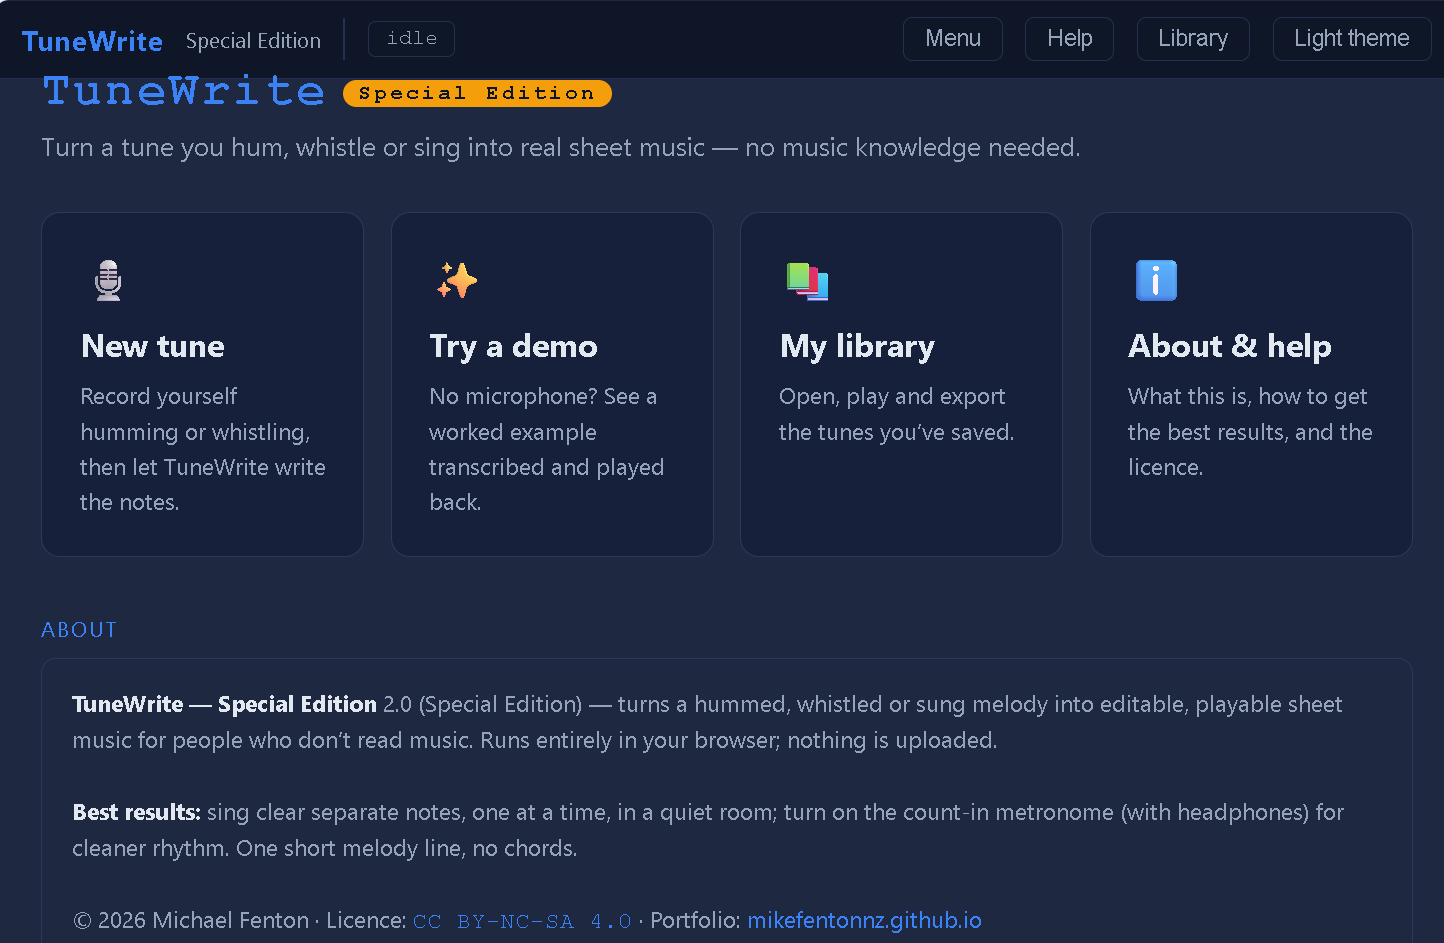Click the orange Special Edition badge

pos(477,93)
